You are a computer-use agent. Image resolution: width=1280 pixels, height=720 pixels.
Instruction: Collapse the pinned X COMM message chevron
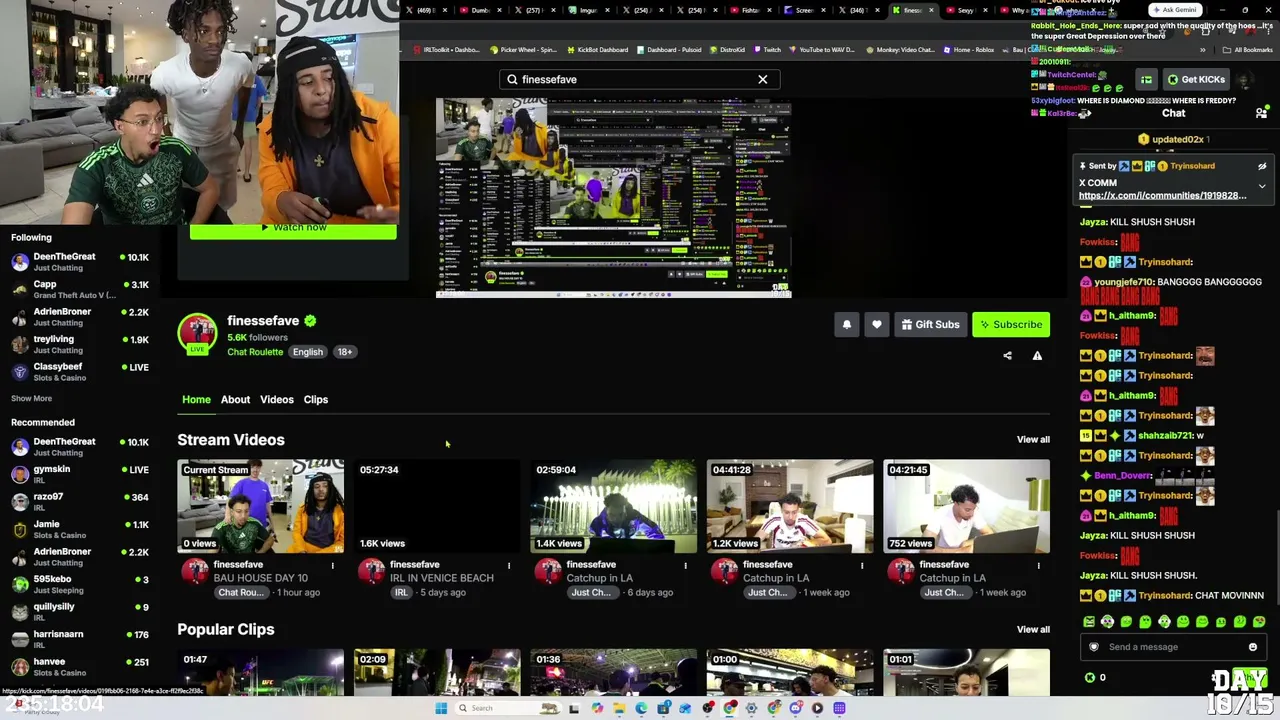pyautogui.click(x=1262, y=186)
